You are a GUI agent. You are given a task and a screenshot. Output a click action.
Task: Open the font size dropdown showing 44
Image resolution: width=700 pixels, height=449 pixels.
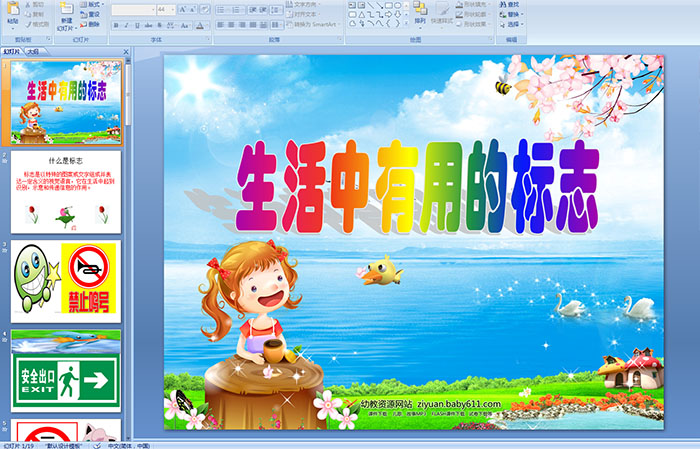click(164, 9)
